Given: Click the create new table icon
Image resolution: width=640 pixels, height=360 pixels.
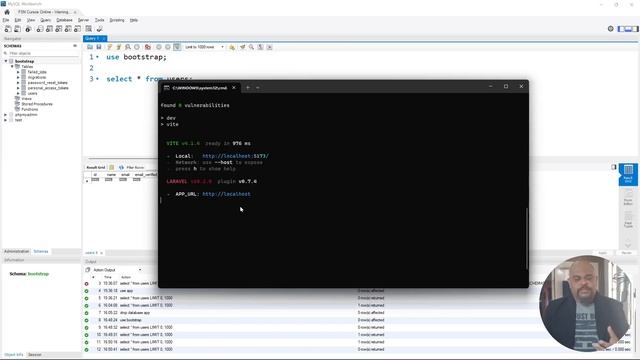Looking at the screenshot, I should point(49,29).
